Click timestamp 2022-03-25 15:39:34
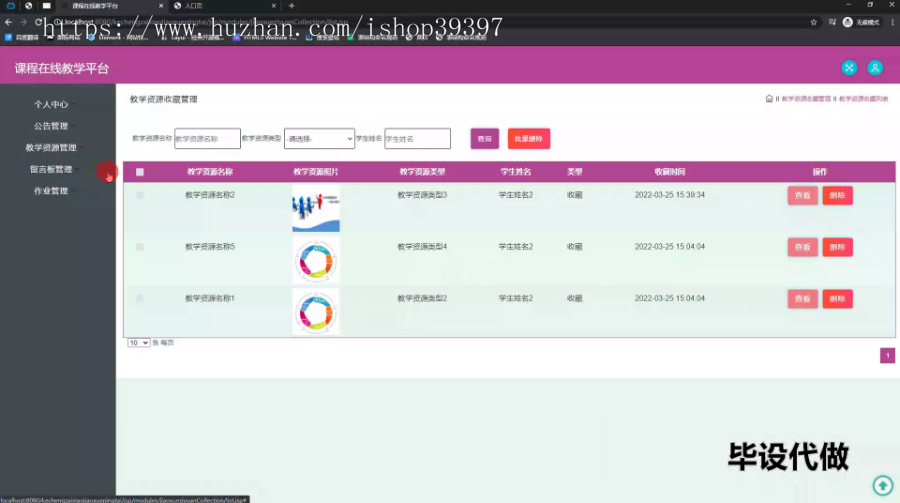 (670, 195)
